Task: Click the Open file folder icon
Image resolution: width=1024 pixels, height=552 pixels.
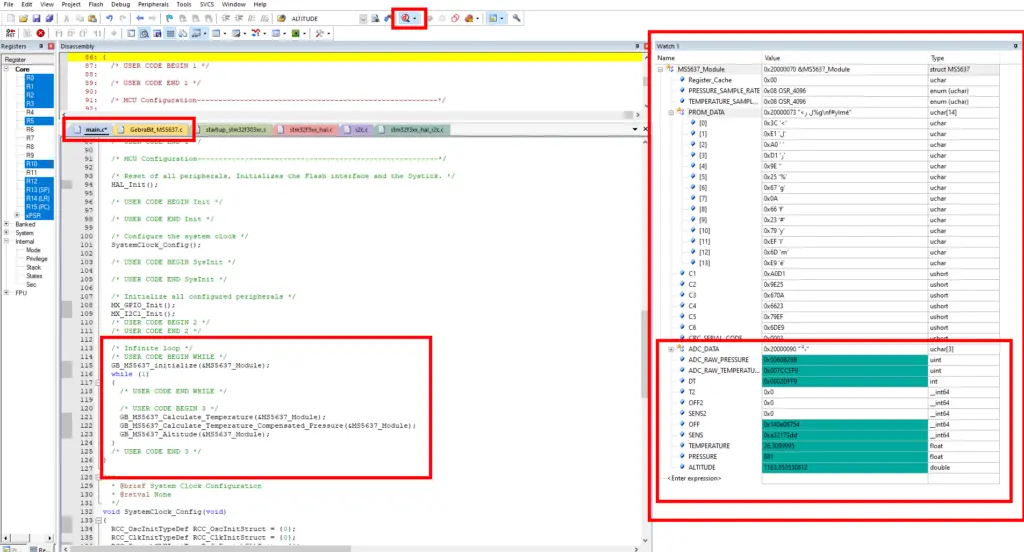Action: tap(24, 18)
